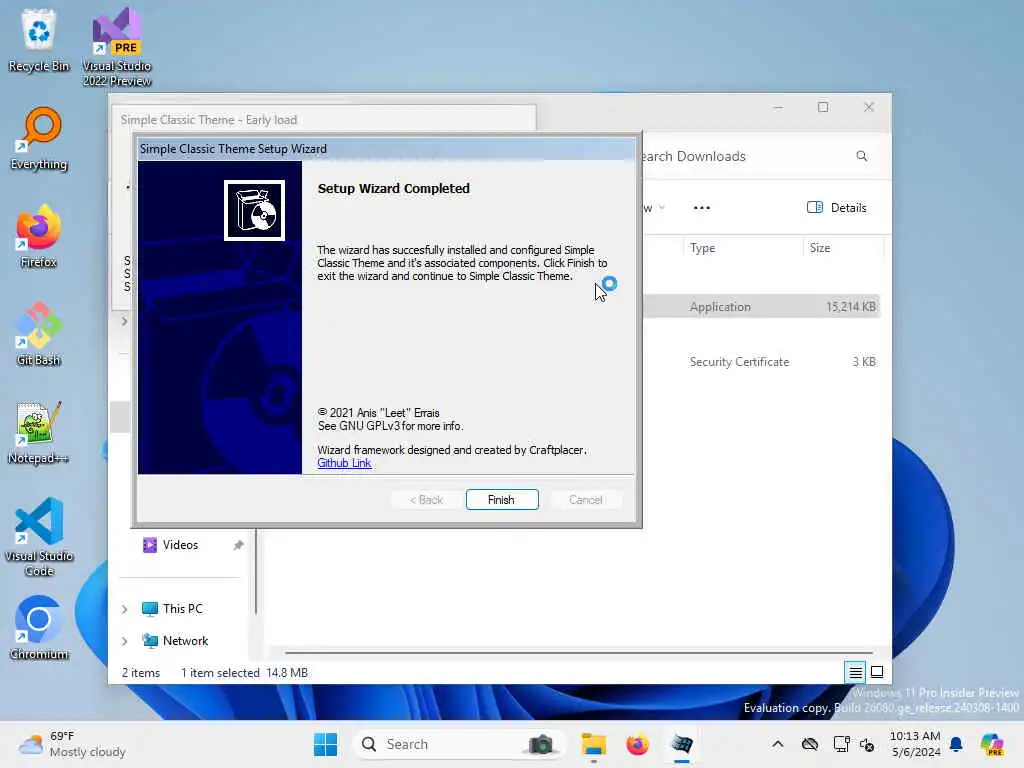Open File Explorer from the taskbar
Screen dimensions: 1024x768
[594, 744]
